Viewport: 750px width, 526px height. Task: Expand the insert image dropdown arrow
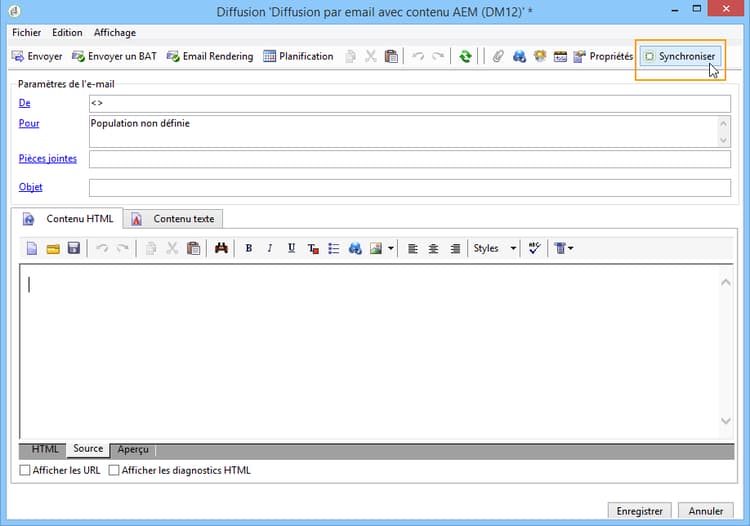[391, 248]
